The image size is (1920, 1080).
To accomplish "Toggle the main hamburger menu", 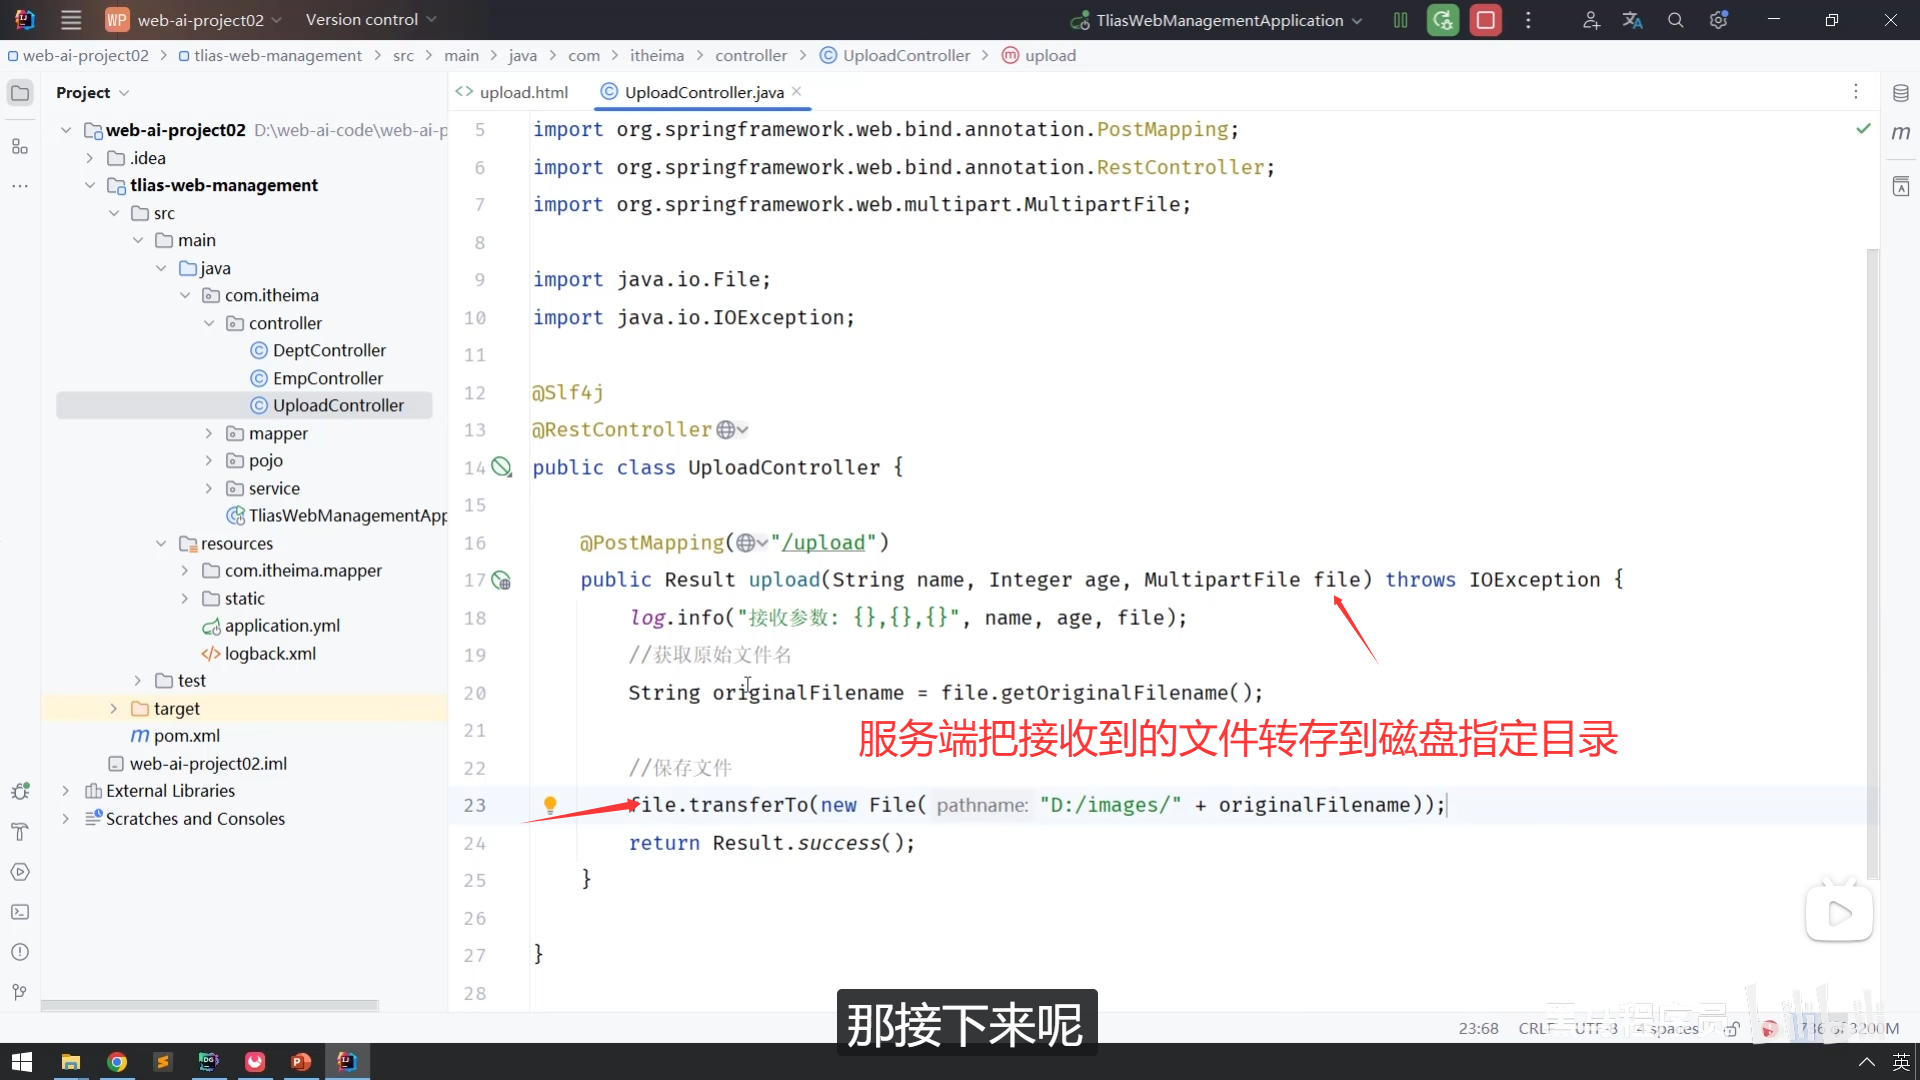I will tap(71, 20).
